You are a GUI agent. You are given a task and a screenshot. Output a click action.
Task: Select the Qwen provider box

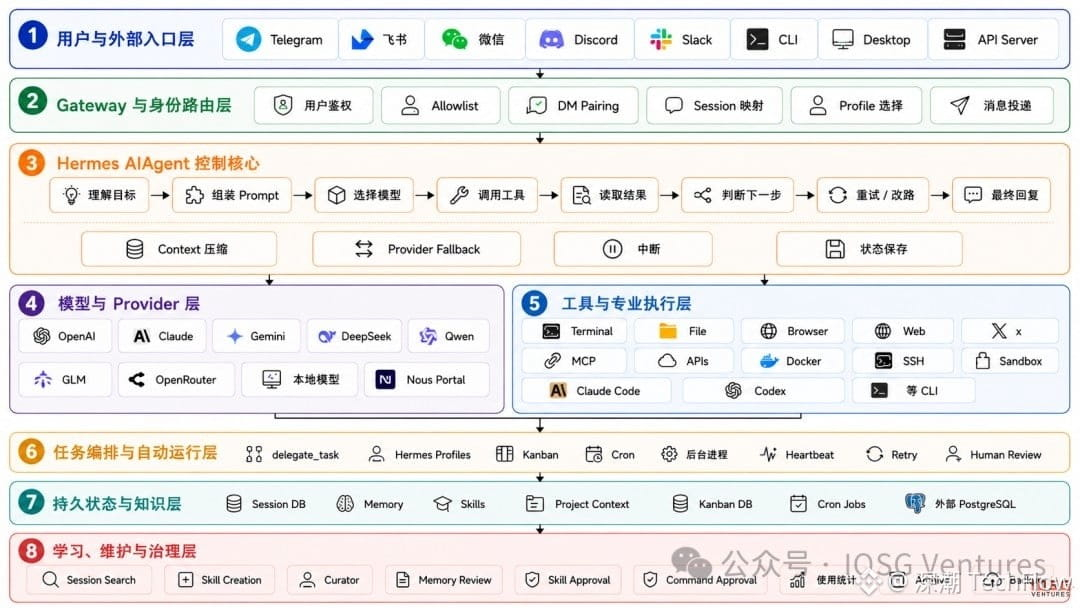pyautogui.click(x=448, y=336)
